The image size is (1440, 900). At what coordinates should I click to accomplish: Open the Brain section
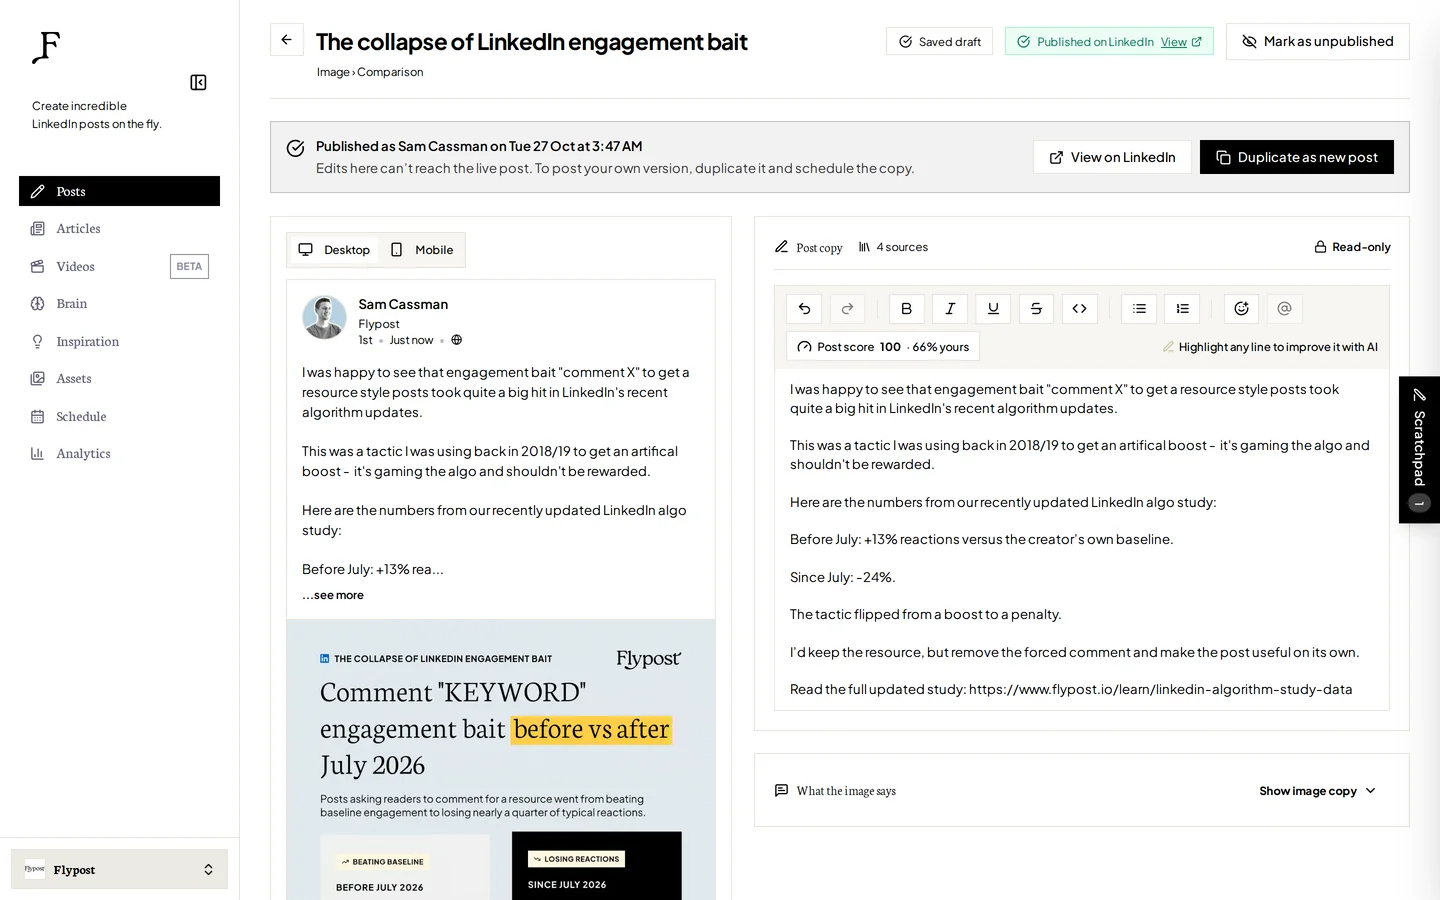pyautogui.click(x=119, y=304)
